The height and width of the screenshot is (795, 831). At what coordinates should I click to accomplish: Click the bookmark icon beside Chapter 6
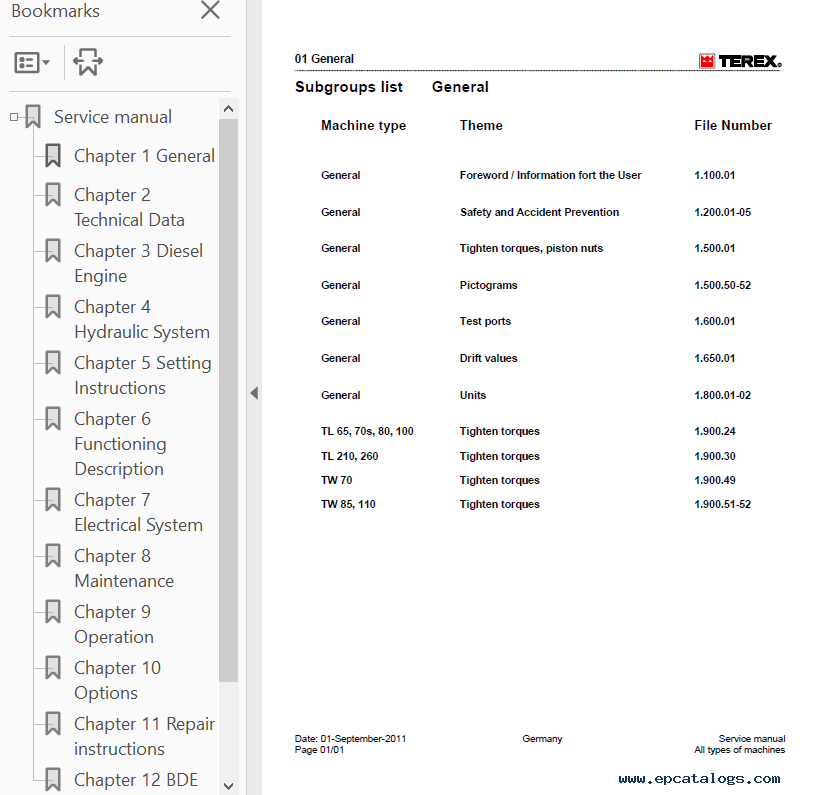pos(52,419)
